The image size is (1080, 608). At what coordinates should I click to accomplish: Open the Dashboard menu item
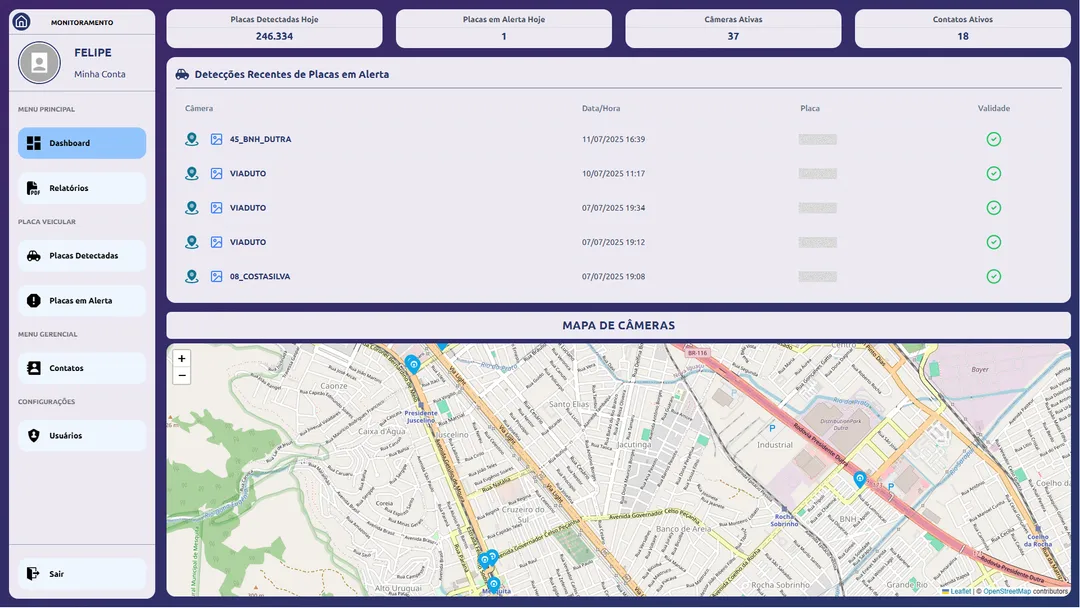tap(82, 143)
